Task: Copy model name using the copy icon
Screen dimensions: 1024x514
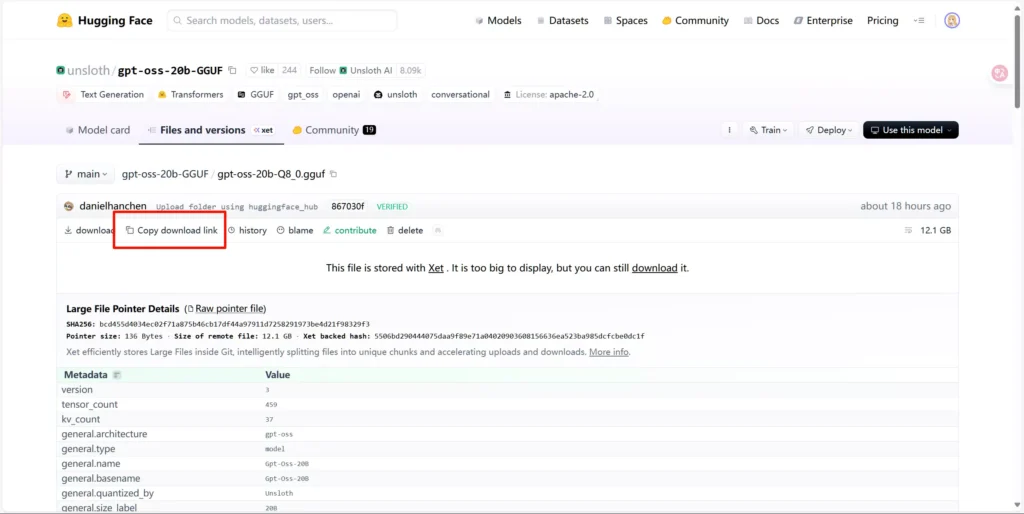Action: pos(232,70)
